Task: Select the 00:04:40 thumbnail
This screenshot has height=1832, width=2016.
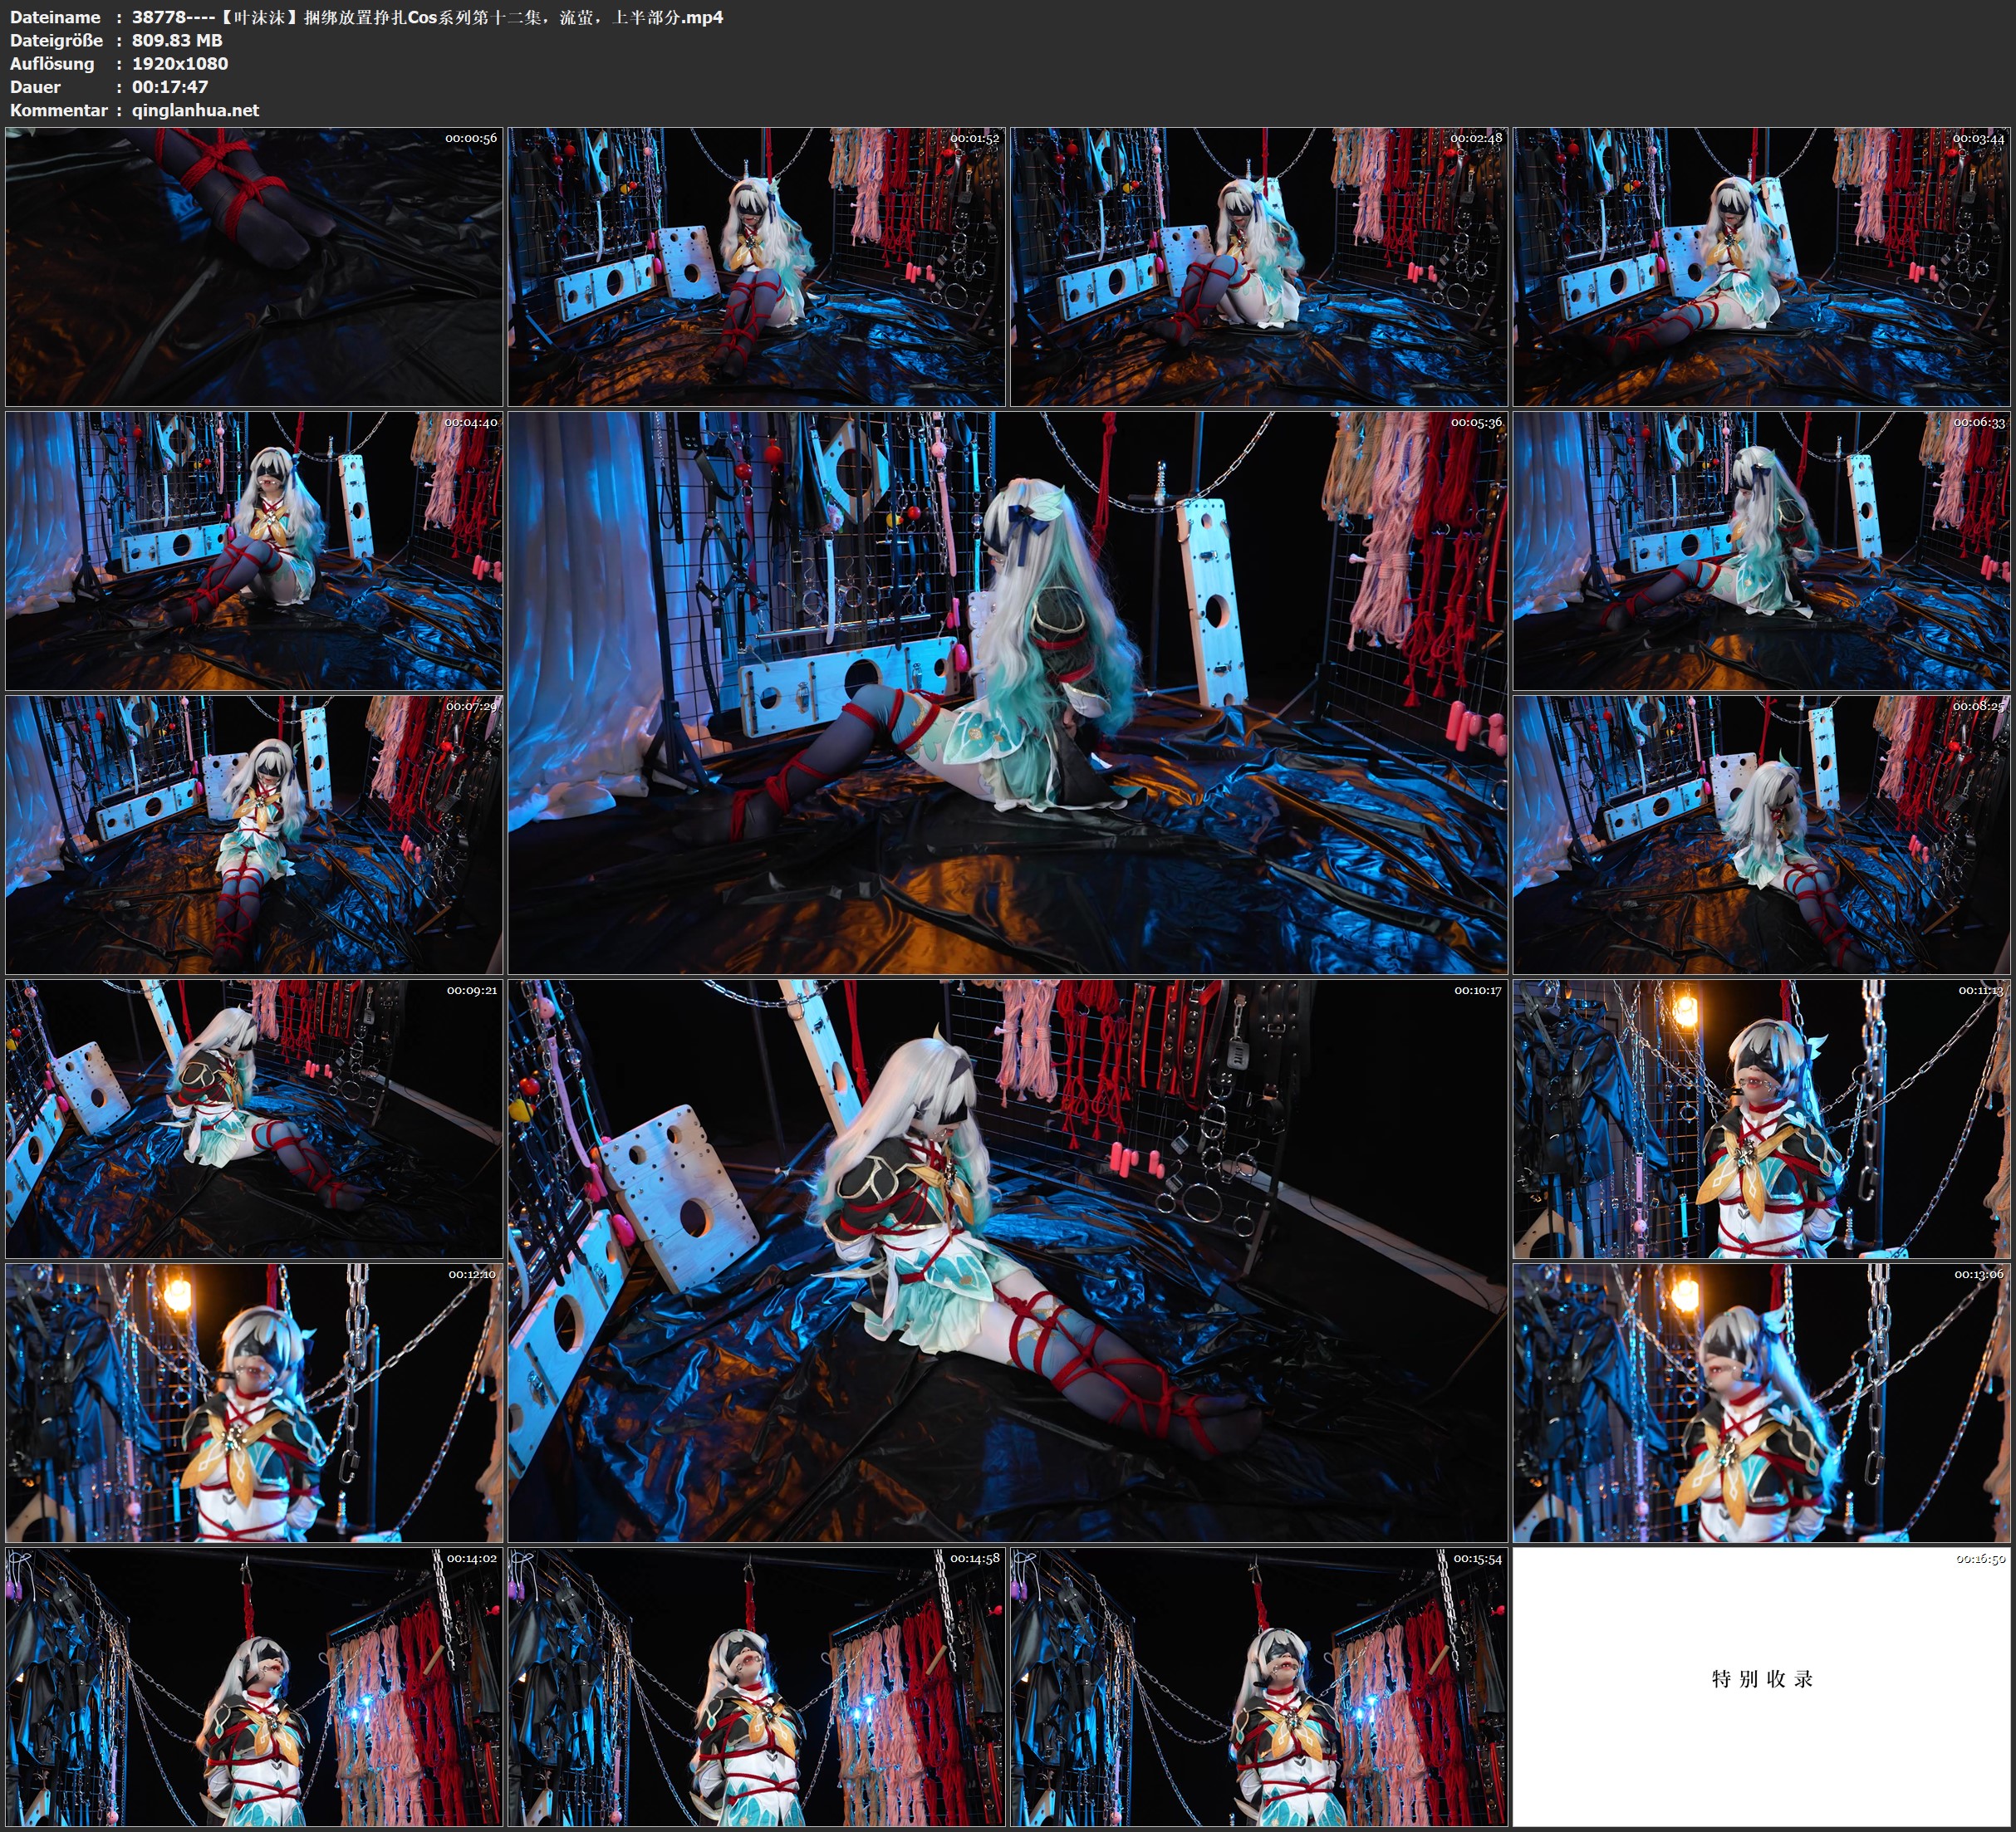Action: [x=254, y=550]
